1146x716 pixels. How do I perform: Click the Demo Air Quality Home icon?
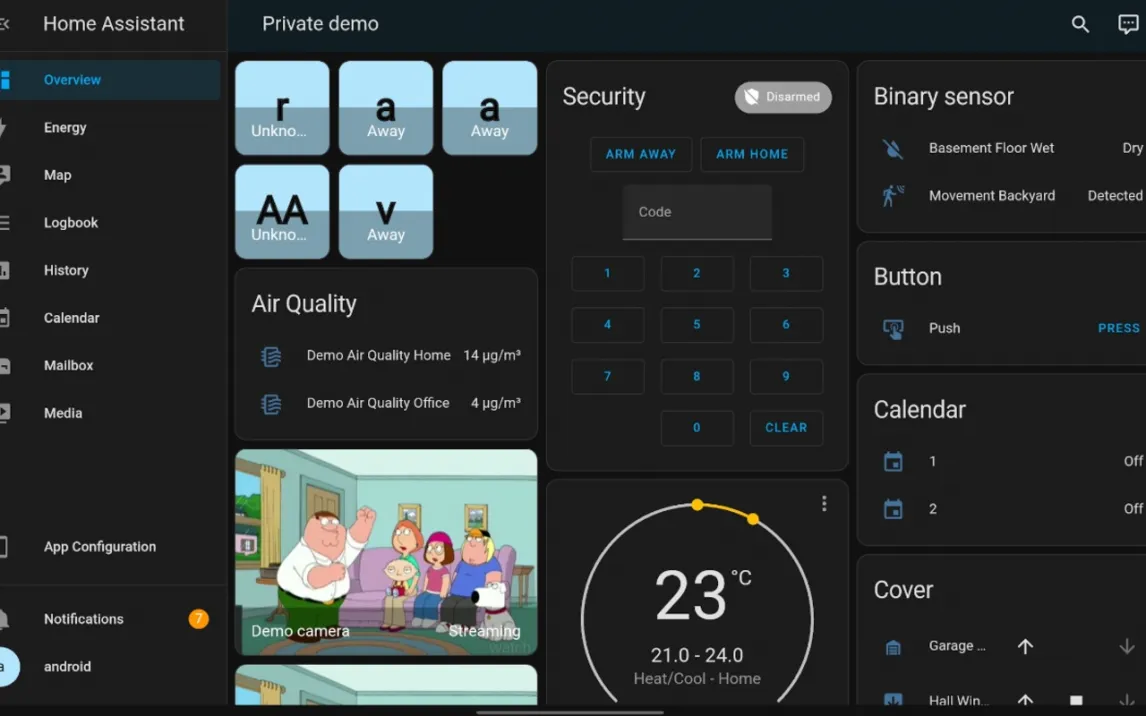[x=271, y=356]
